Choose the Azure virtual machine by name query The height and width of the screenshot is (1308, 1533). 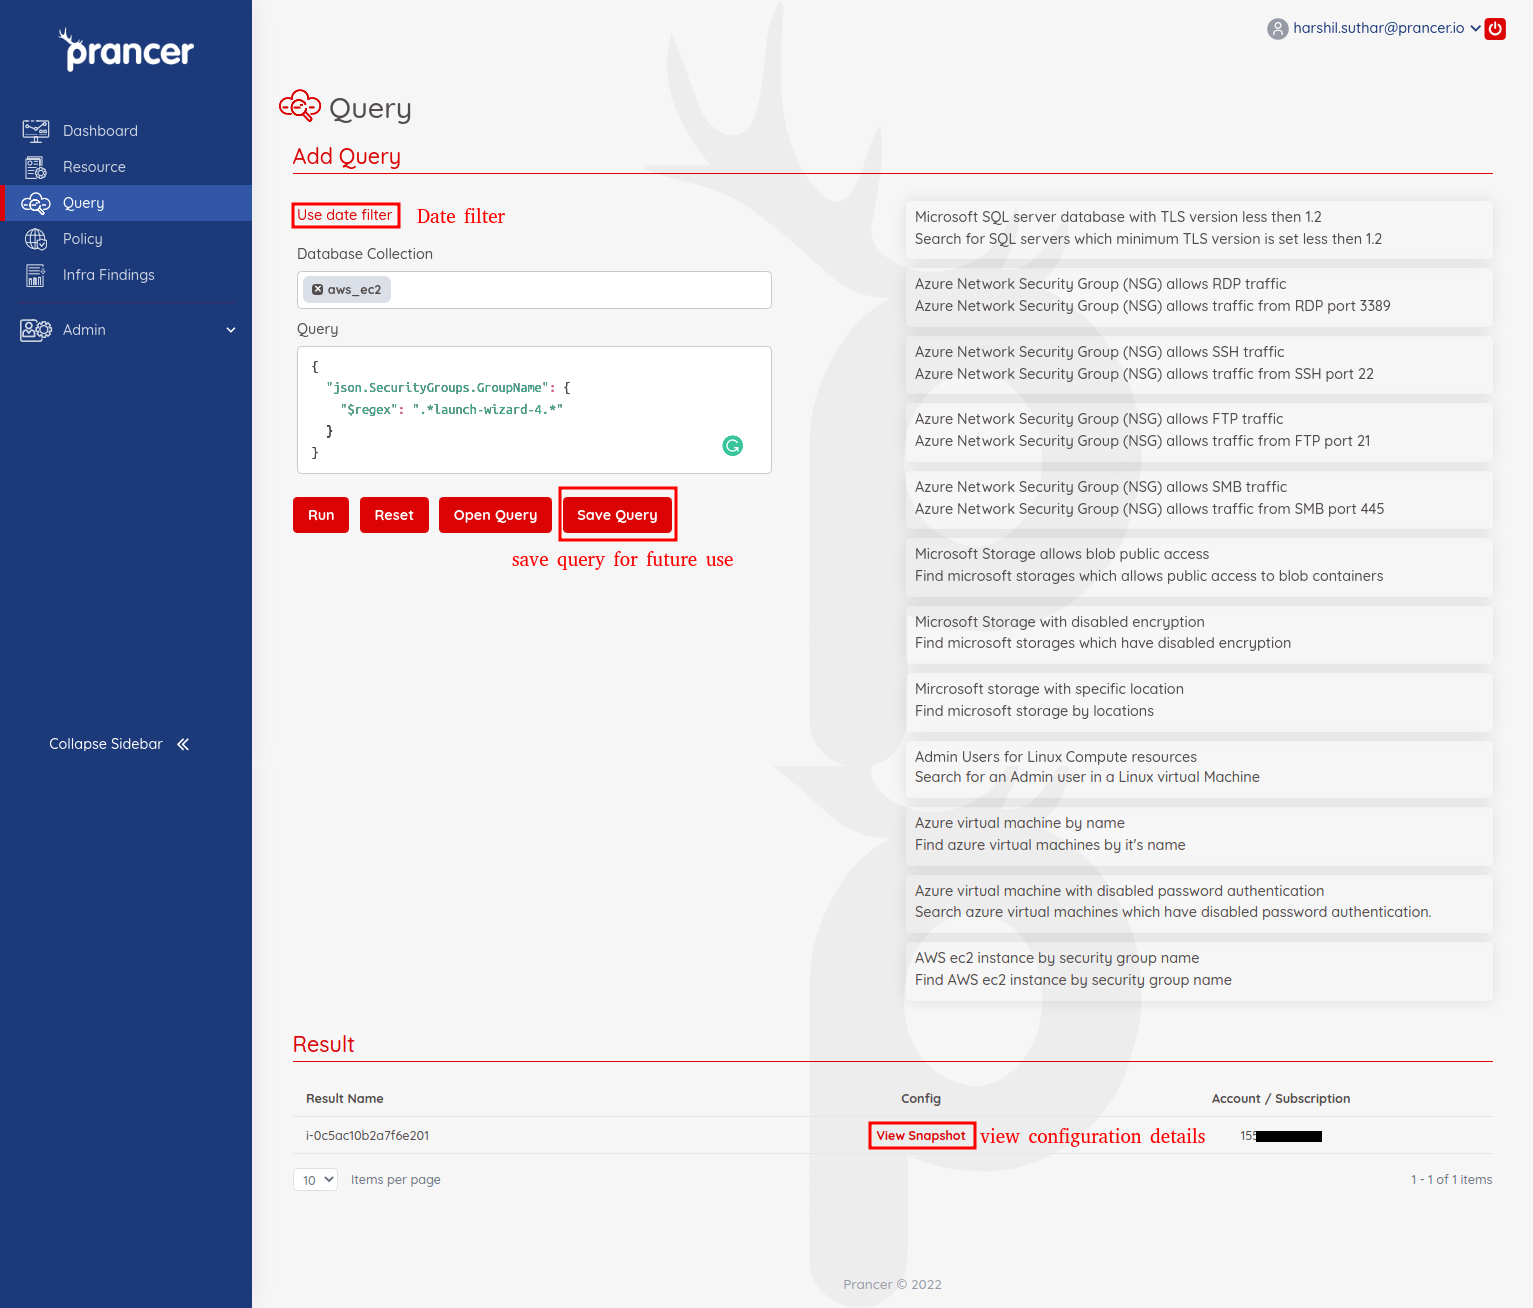coord(1199,835)
